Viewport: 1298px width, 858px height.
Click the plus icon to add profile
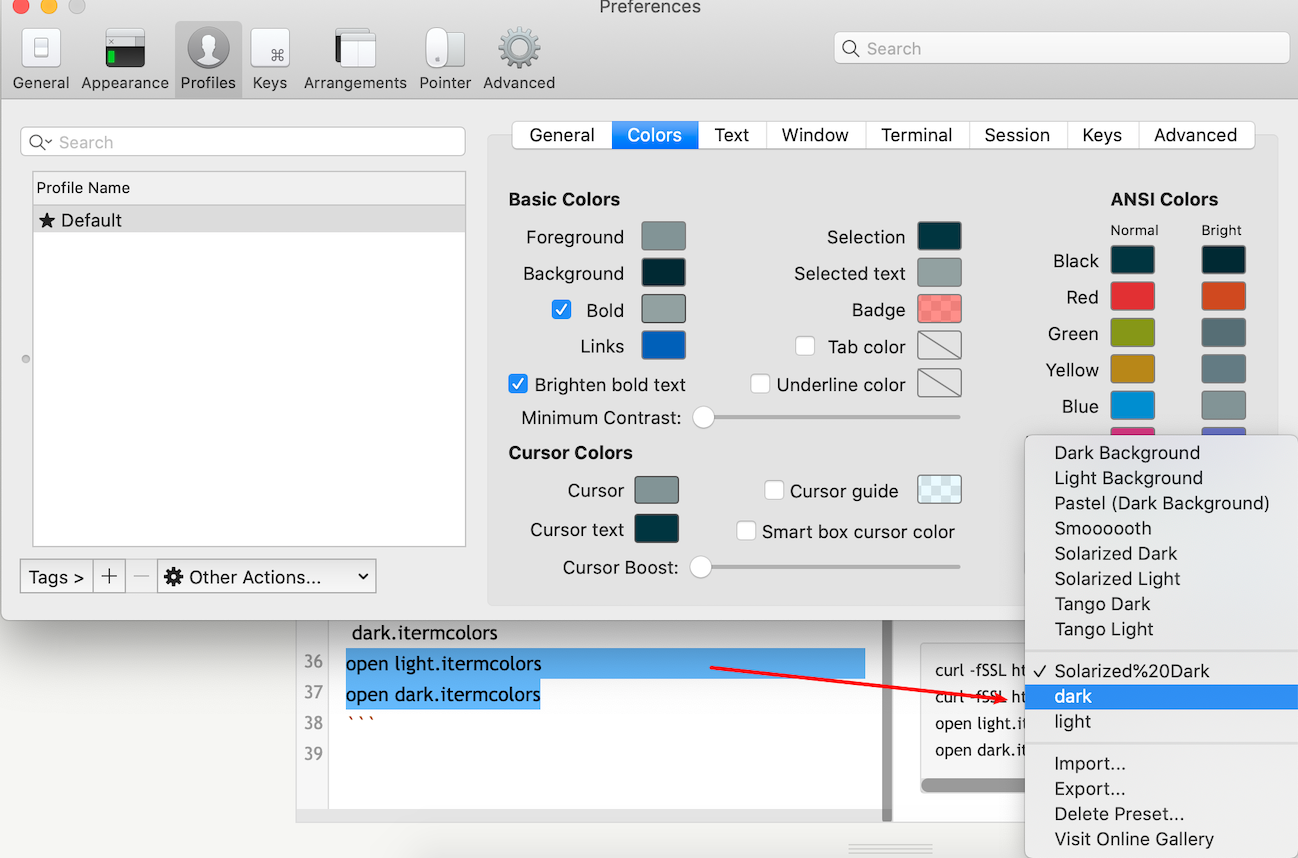pyautogui.click(x=109, y=576)
